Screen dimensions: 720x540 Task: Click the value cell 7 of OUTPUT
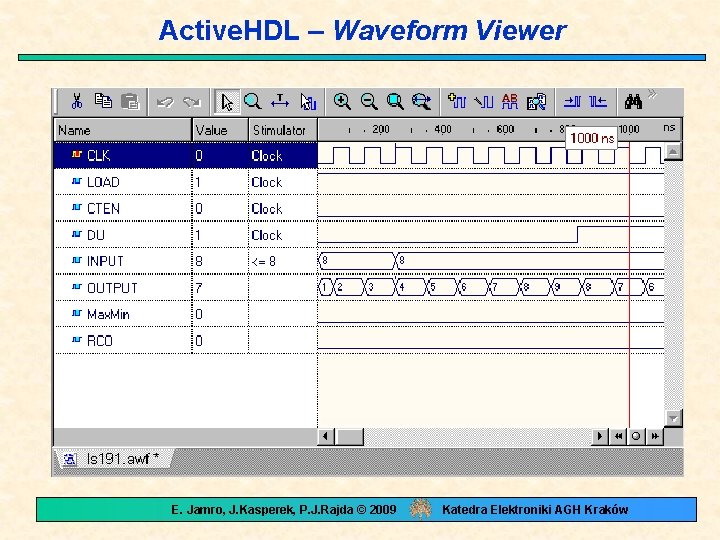click(x=220, y=288)
